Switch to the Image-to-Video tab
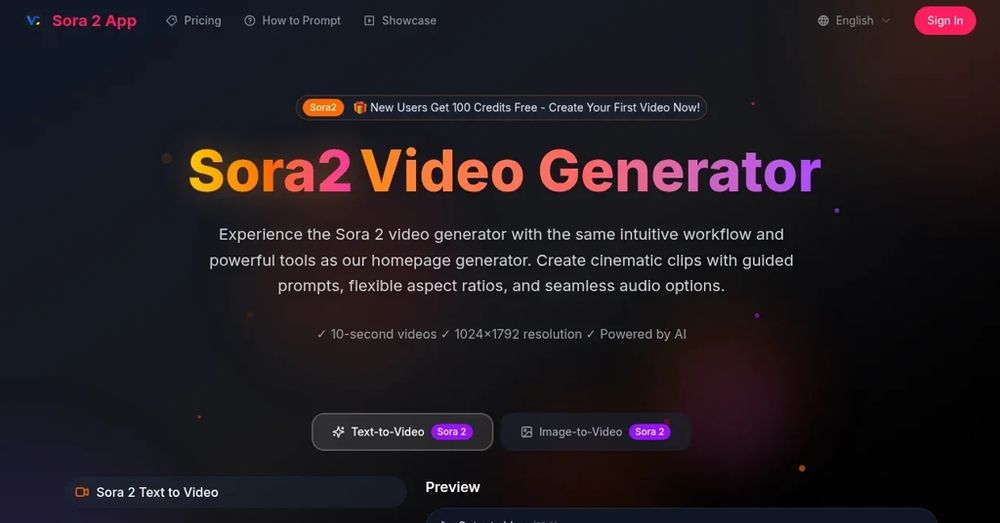The height and width of the screenshot is (523, 1000). tap(596, 432)
